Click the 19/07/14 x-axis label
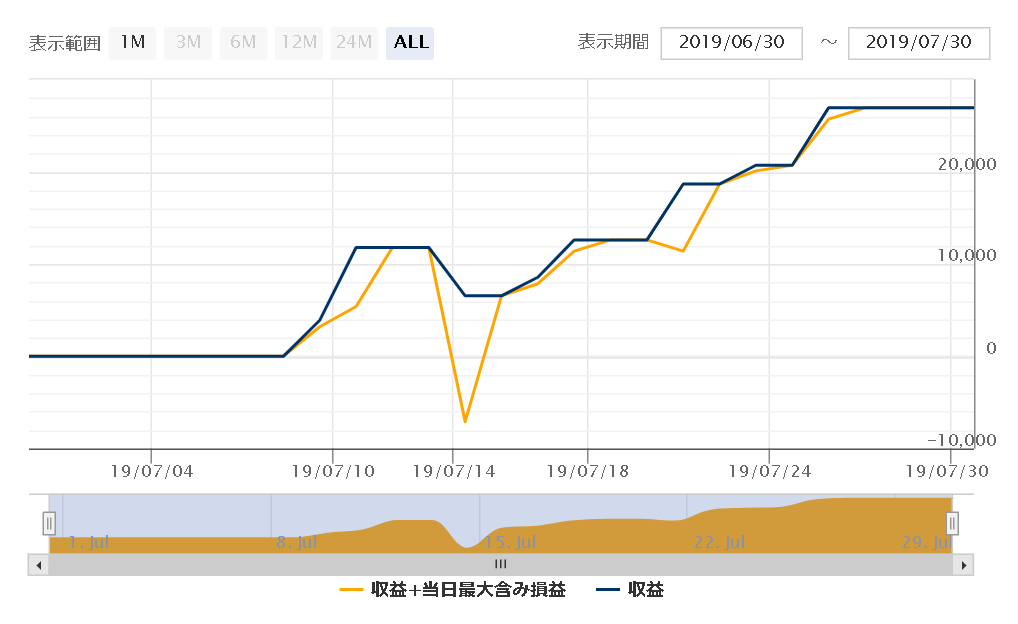1018x624 pixels. click(x=454, y=471)
